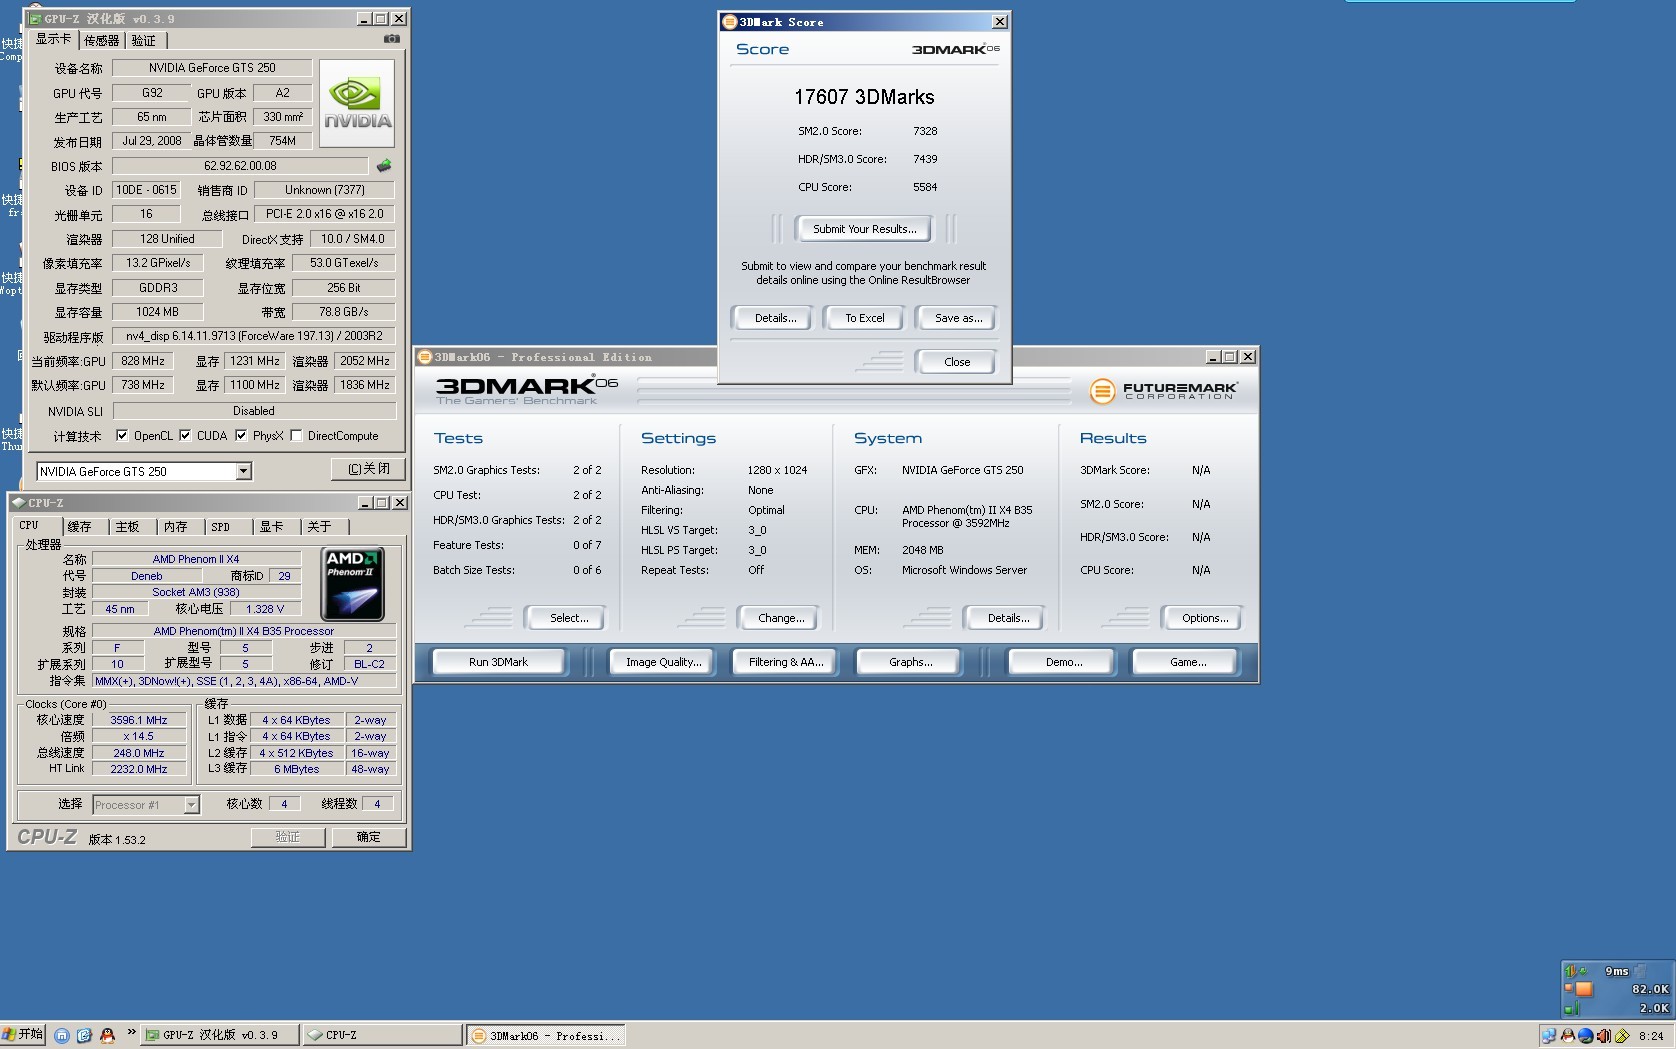Expand the quick launch overflow chevron

point(130,1032)
